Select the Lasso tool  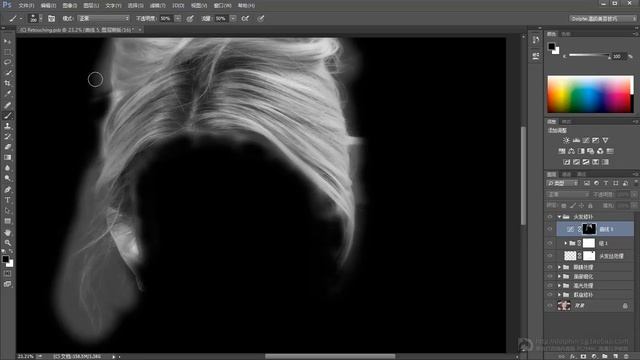click(x=7, y=62)
